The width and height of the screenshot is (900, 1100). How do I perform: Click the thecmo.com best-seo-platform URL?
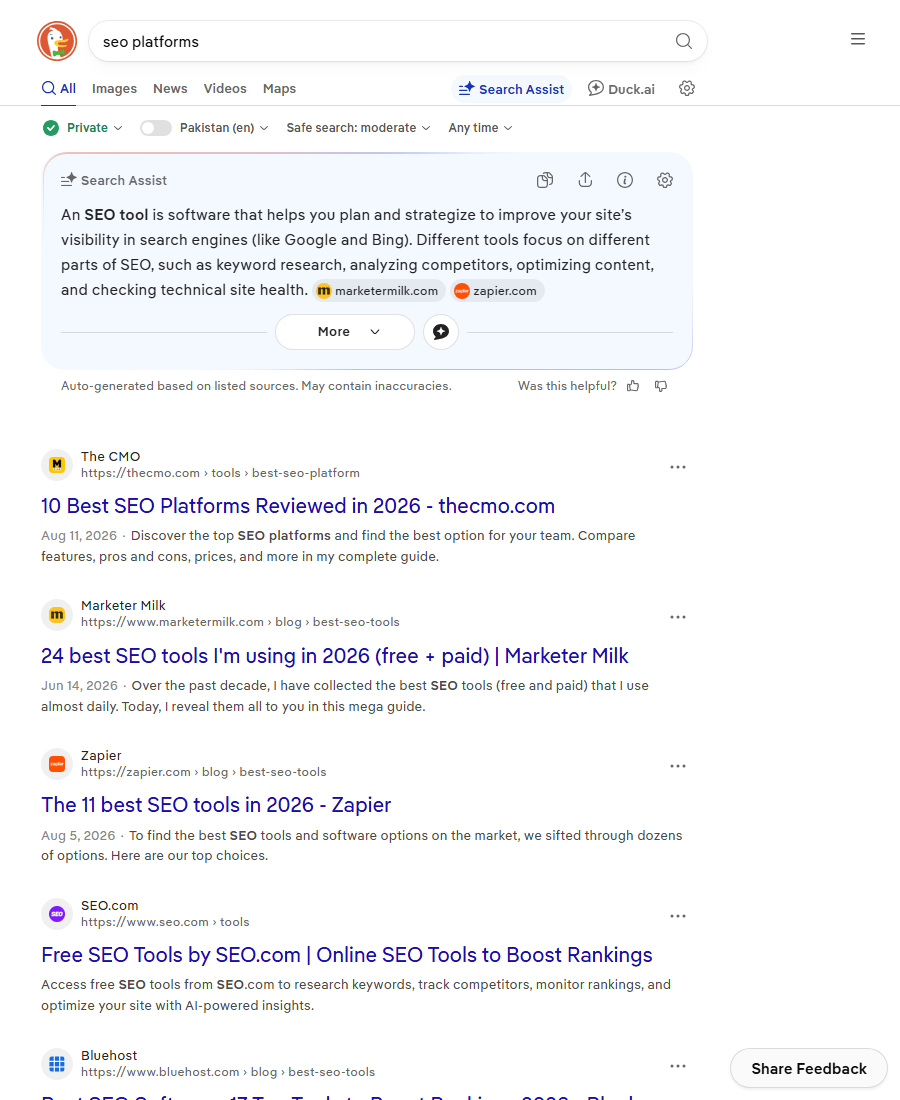220,473
